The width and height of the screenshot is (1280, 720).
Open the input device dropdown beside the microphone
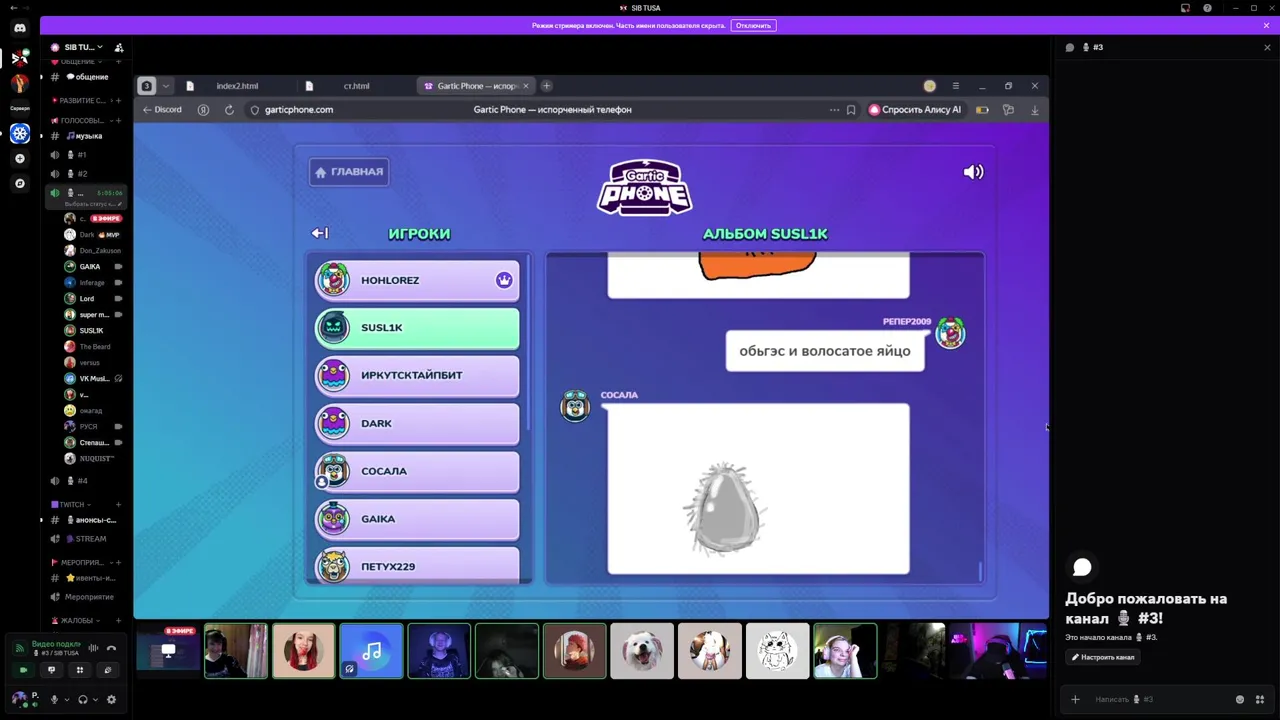click(66, 699)
